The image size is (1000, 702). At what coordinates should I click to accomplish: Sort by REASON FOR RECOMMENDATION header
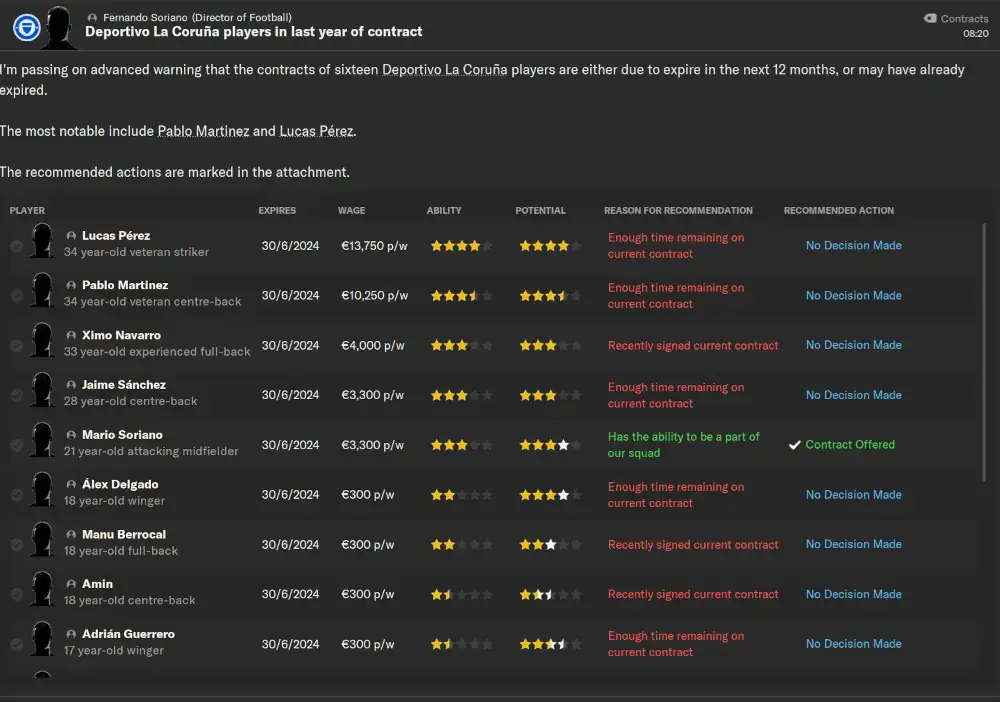coord(678,210)
